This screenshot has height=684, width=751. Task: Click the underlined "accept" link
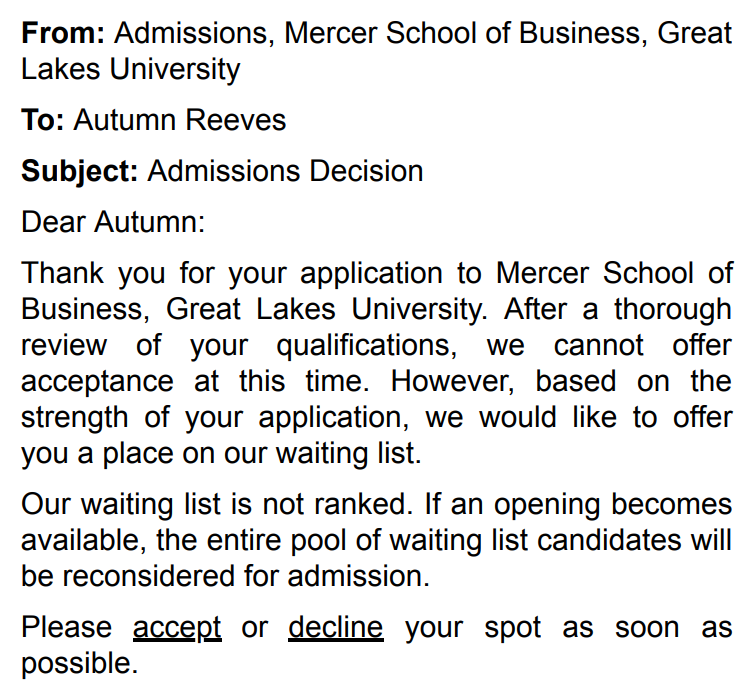(177, 627)
